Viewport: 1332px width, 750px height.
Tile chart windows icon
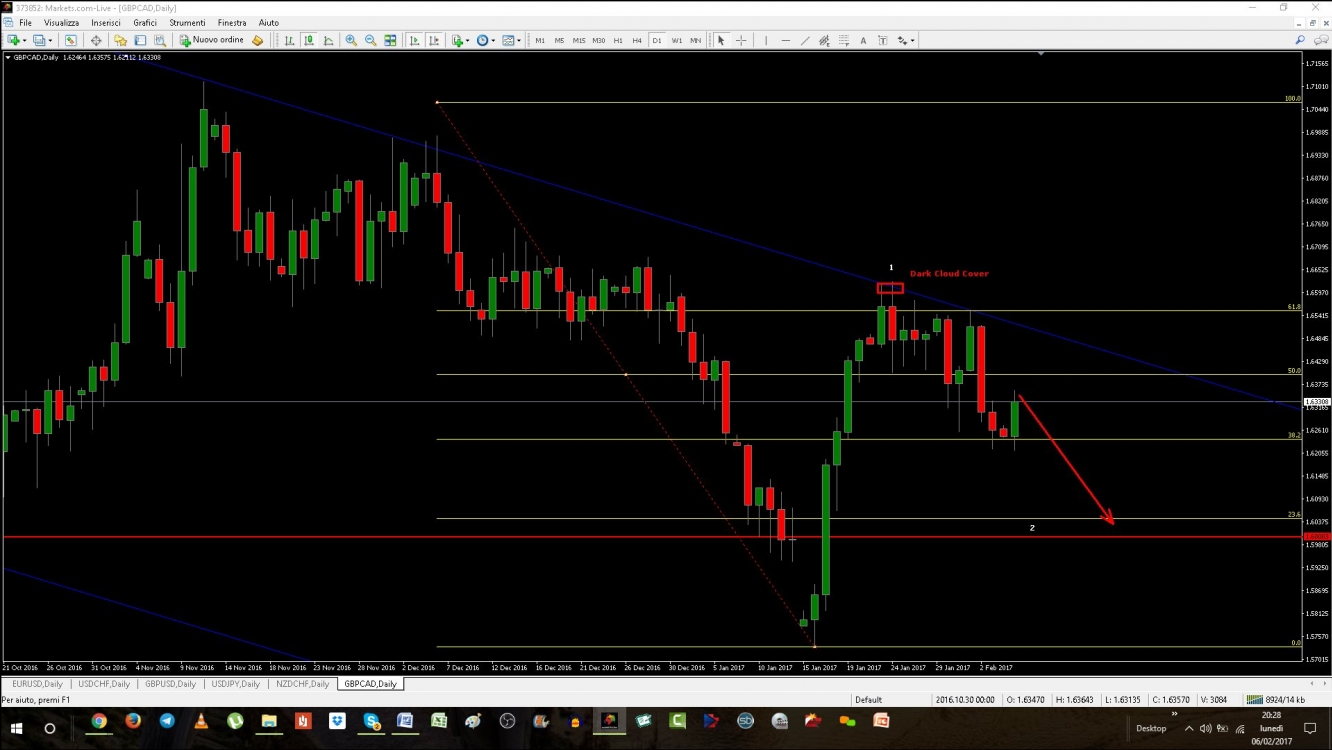click(390, 40)
